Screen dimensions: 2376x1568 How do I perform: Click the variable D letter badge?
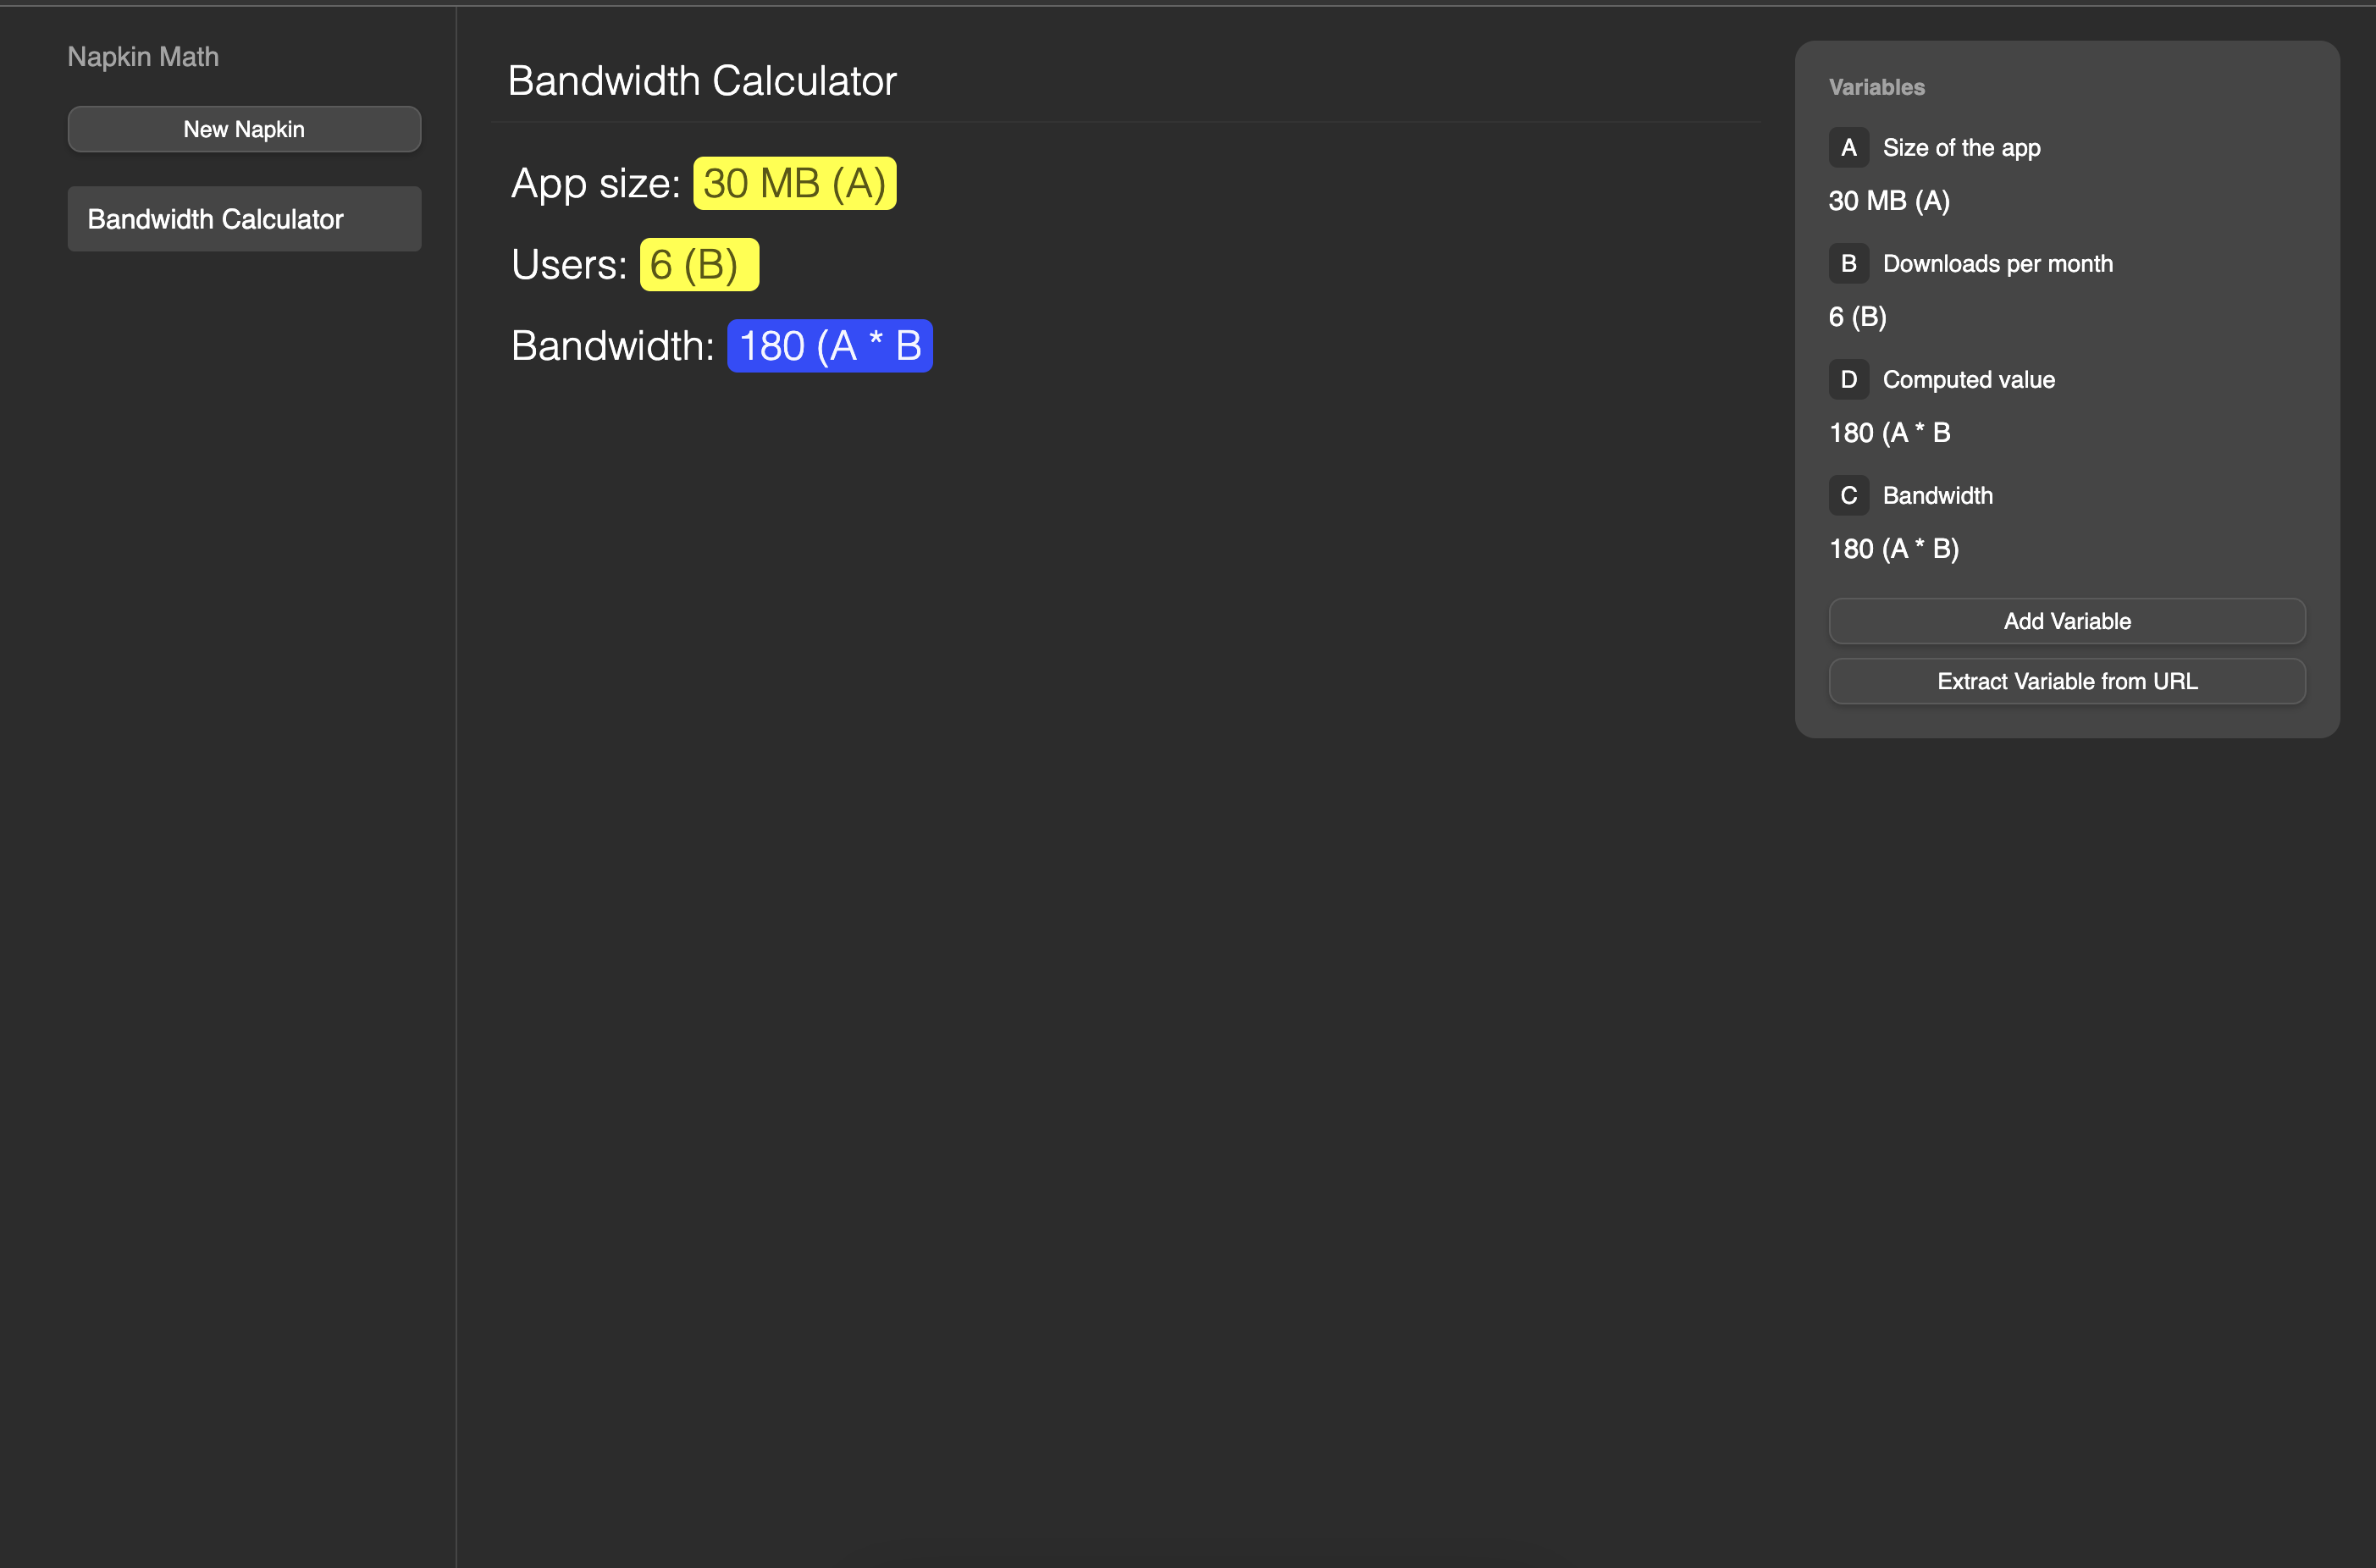coord(1848,379)
